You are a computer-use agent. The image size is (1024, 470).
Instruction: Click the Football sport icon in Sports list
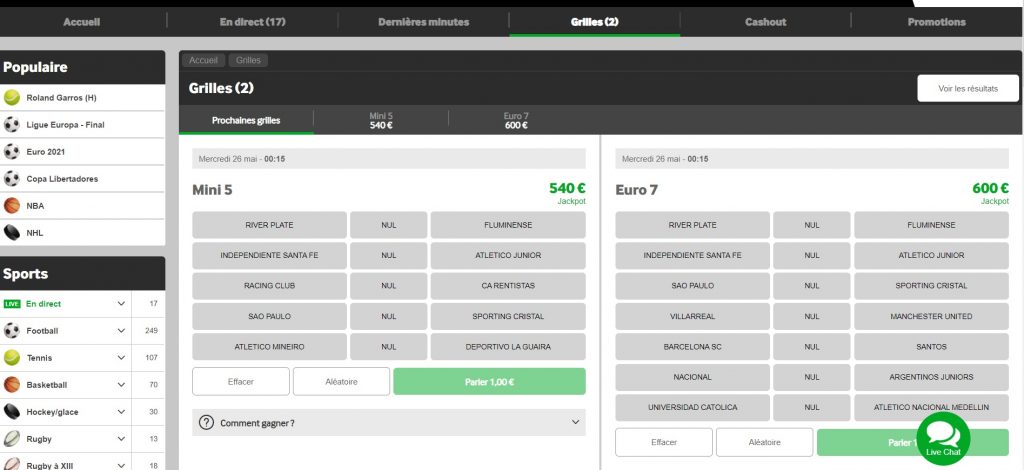click(12, 331)
